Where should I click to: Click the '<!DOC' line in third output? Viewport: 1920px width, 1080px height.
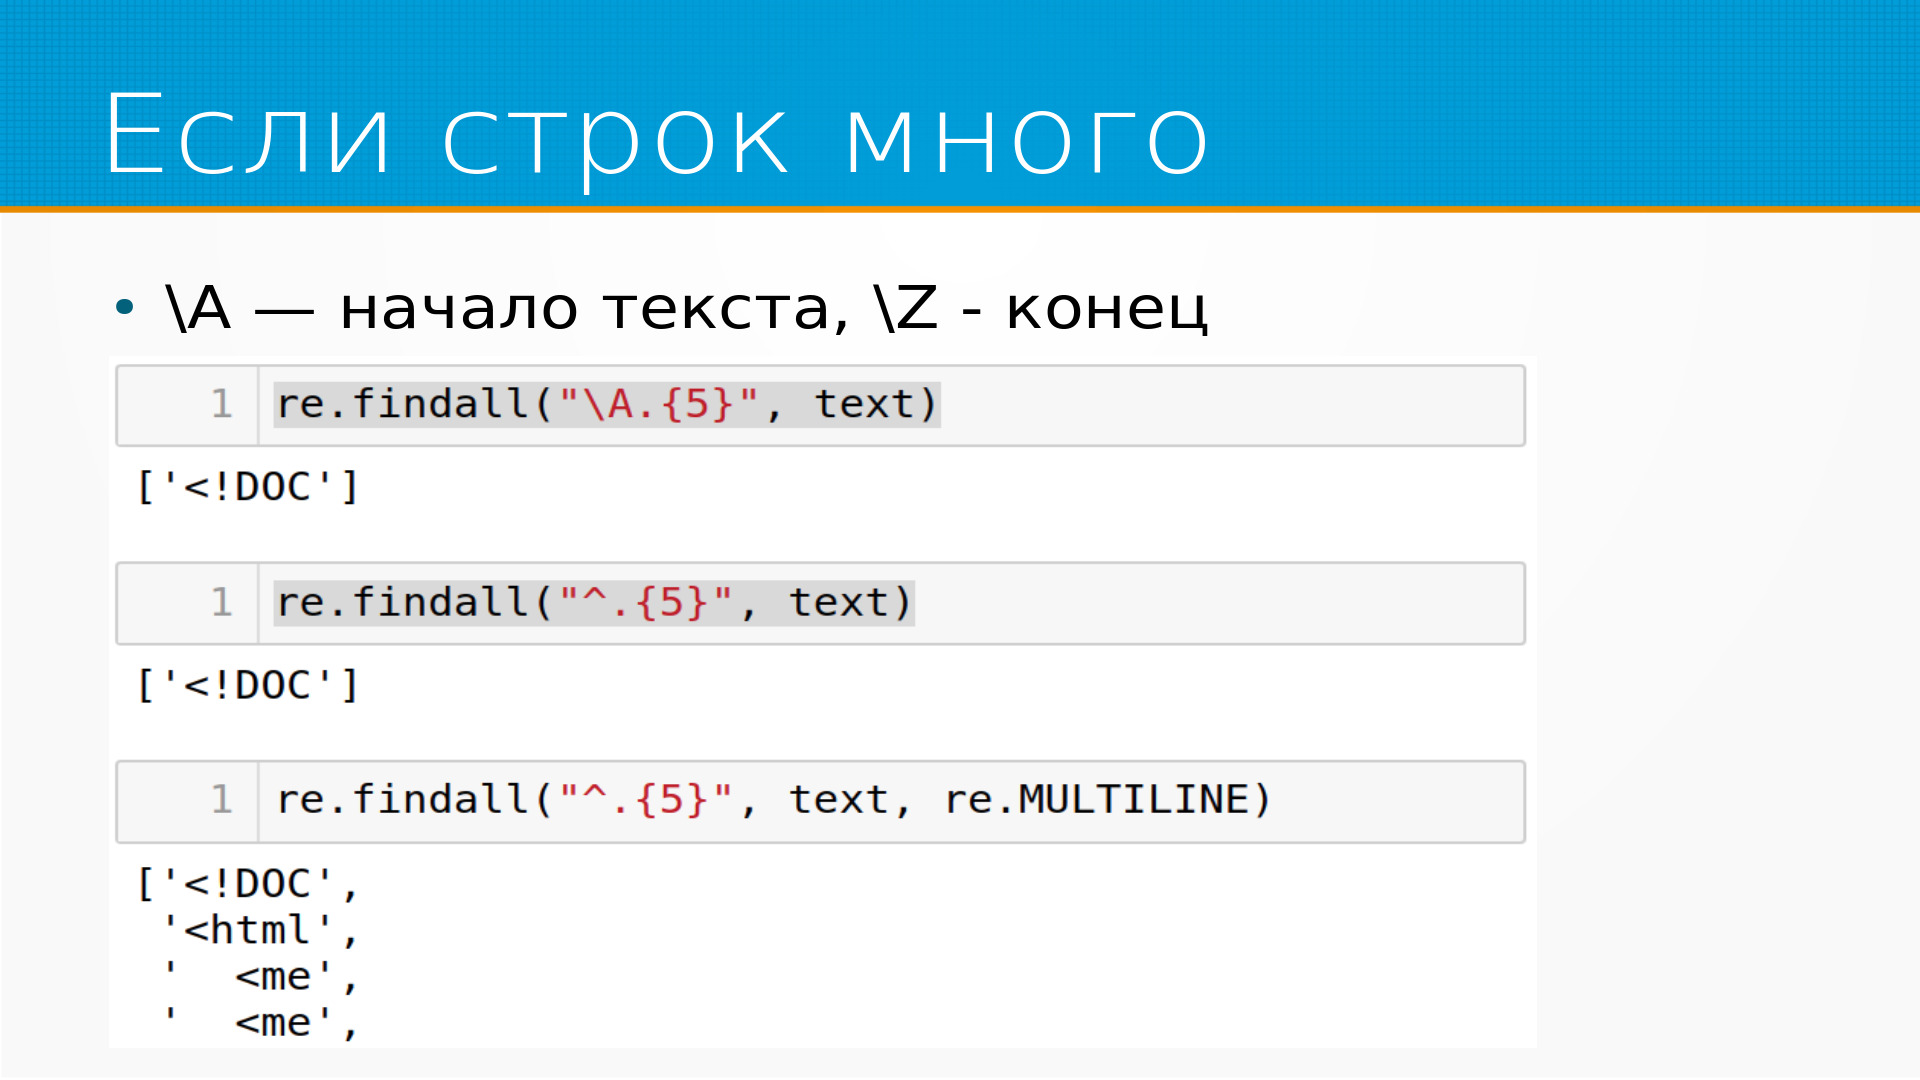247,885
